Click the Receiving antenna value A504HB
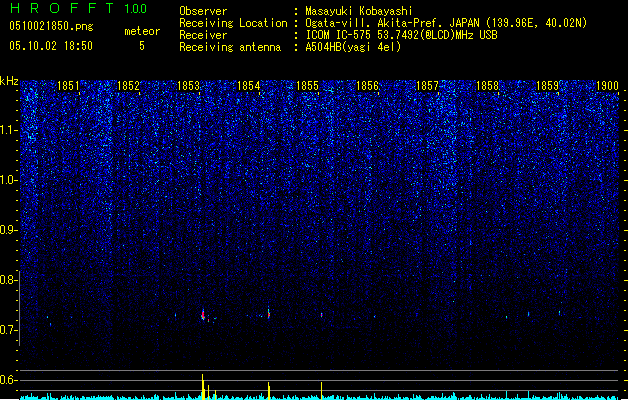This screenshot has width=629, height=400. click(324, 47)
